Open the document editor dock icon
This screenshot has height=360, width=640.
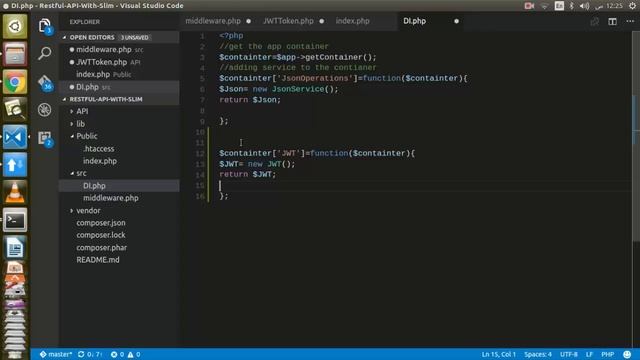tap(15, 248)
